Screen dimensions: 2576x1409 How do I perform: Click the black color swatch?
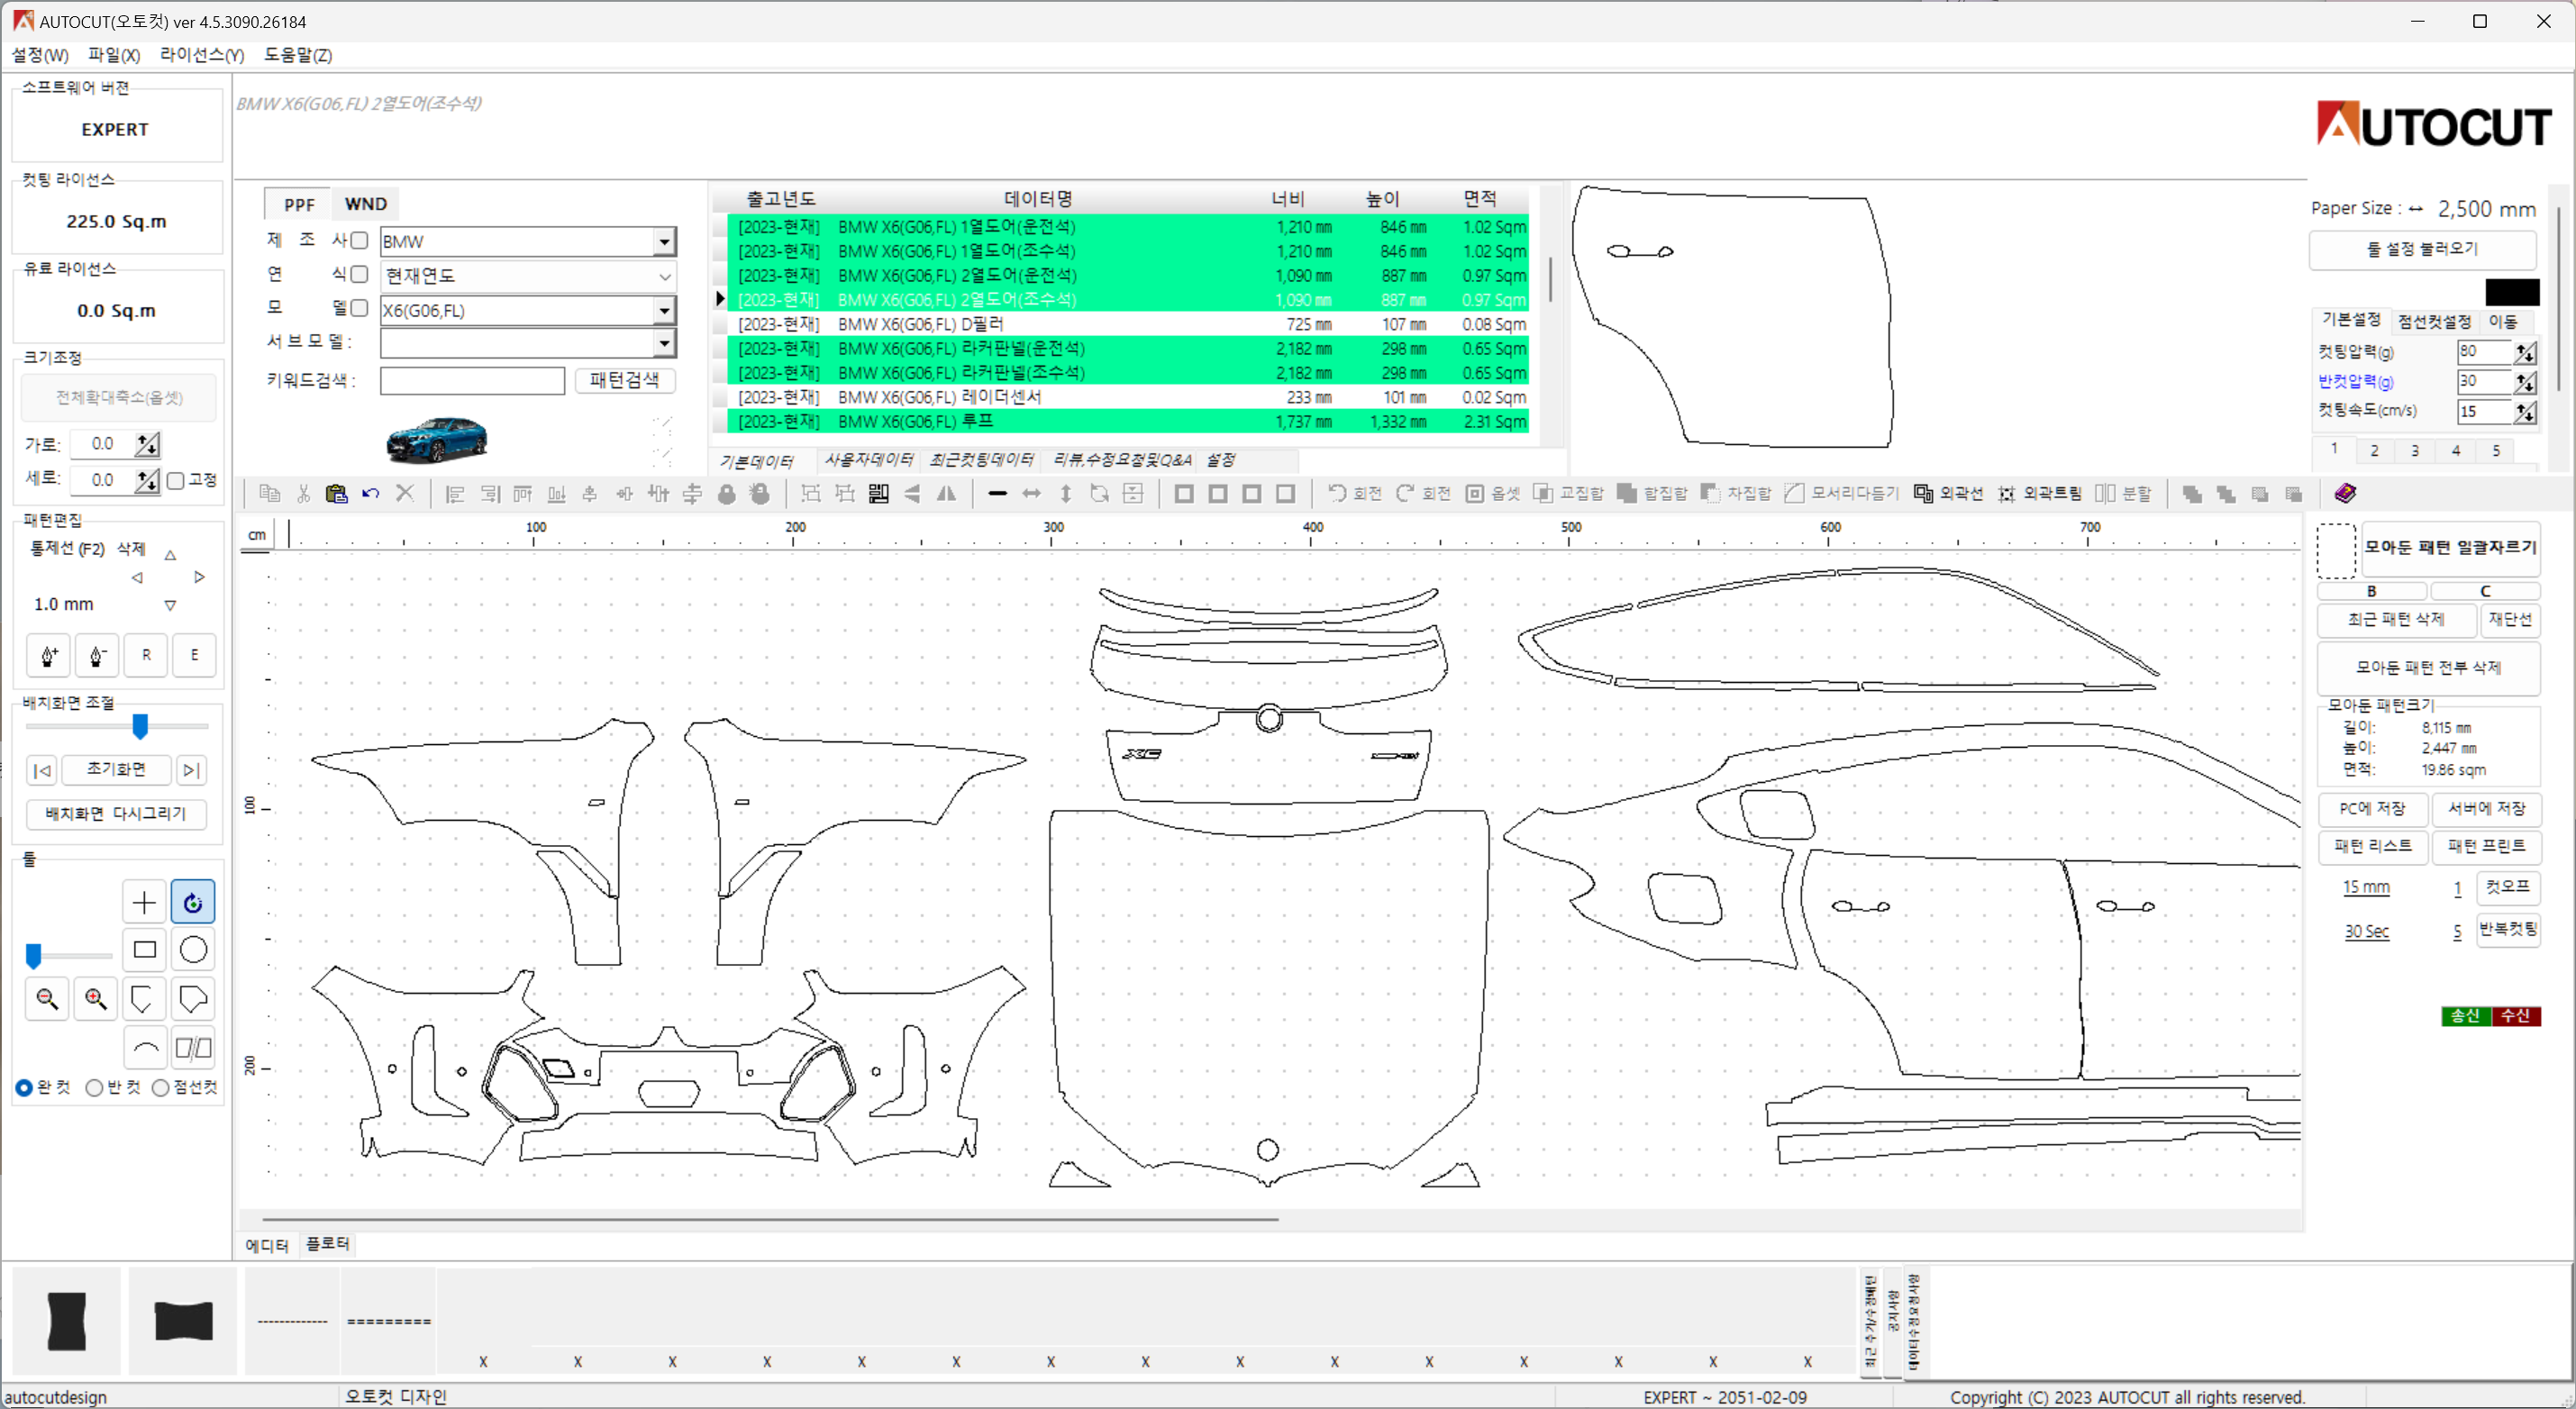2512,292
